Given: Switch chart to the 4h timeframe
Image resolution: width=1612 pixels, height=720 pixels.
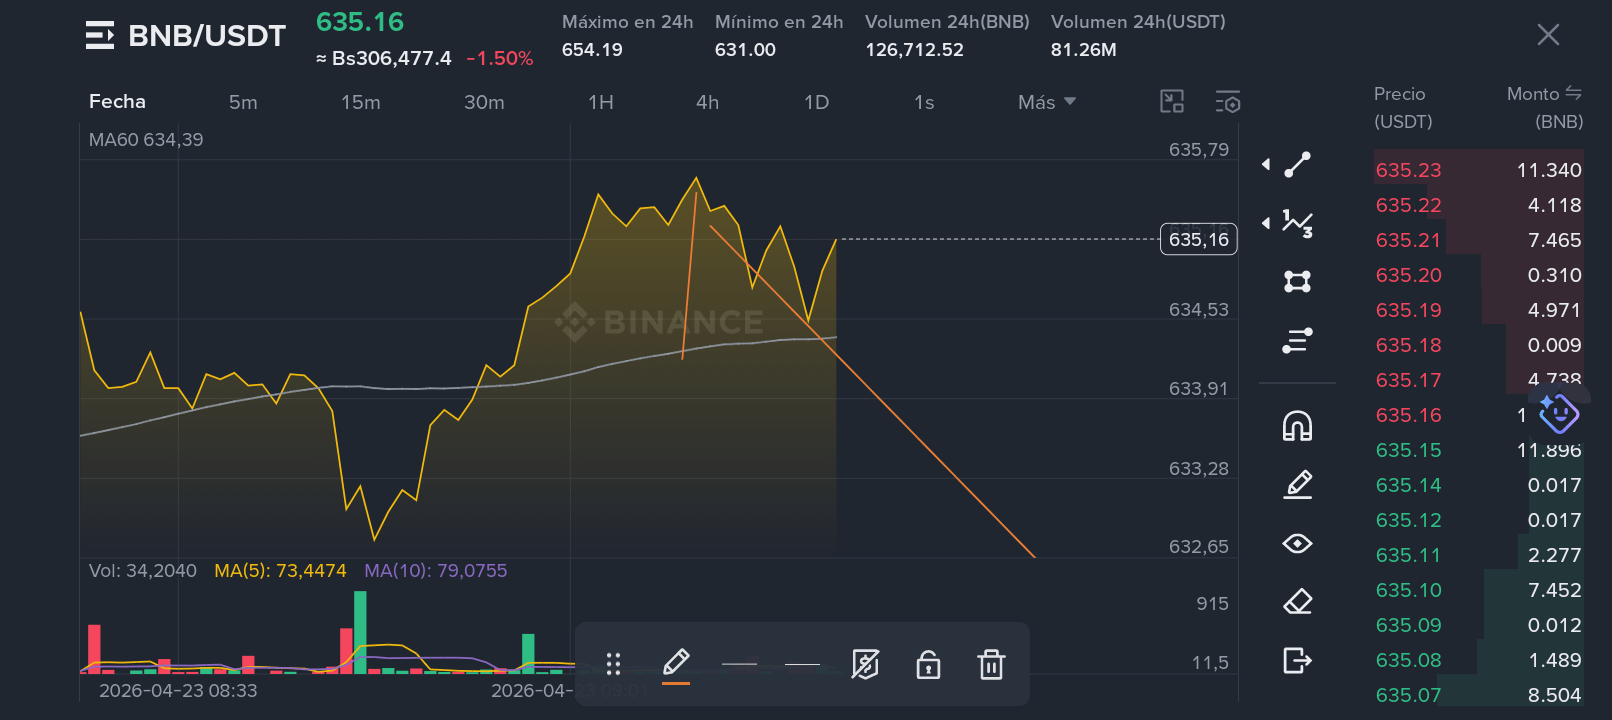Looking at the screenshot, I should pos(707,102).
